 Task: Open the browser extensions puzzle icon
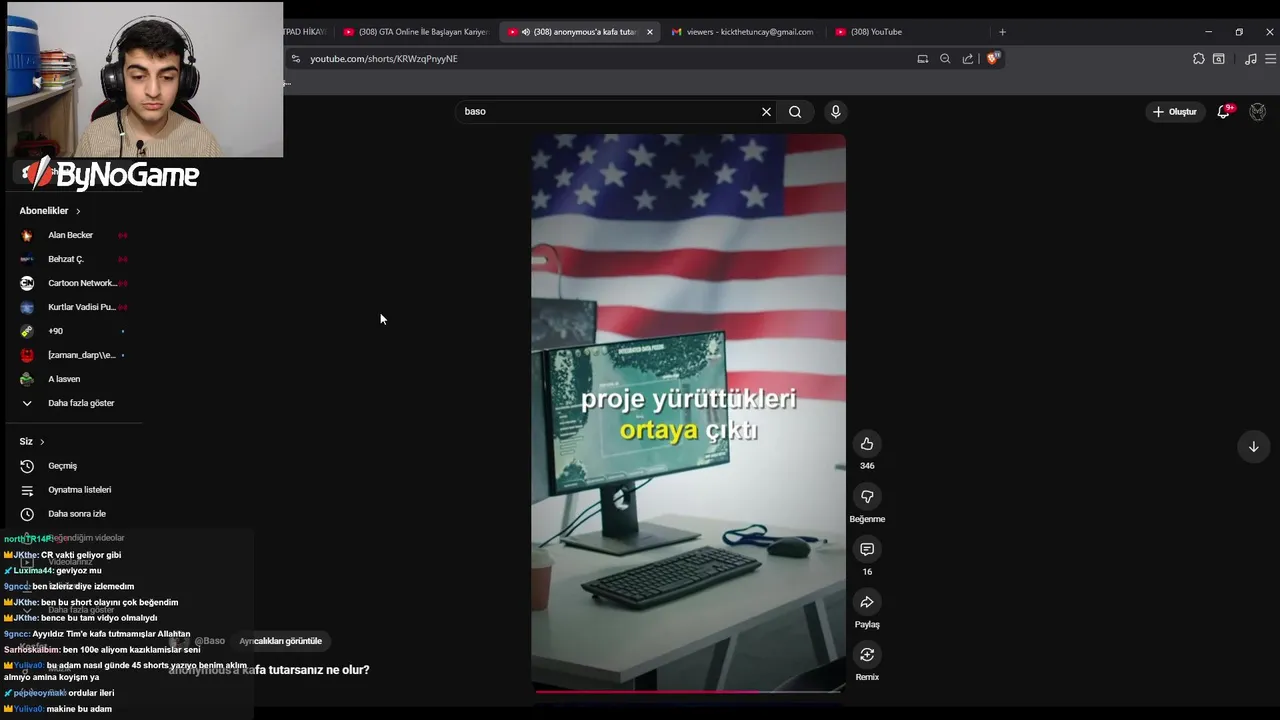(1199, 59)
